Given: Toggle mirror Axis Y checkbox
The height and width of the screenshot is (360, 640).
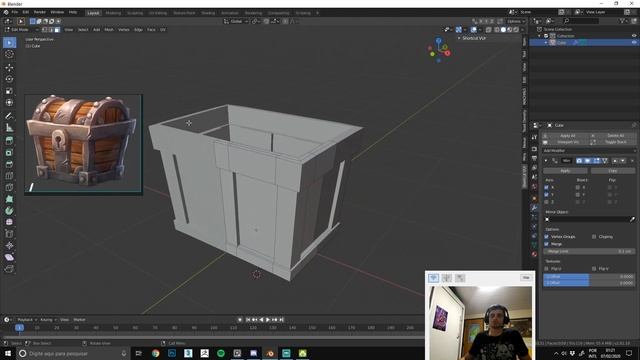Looking at the screenshot, I should pos(547,195).
